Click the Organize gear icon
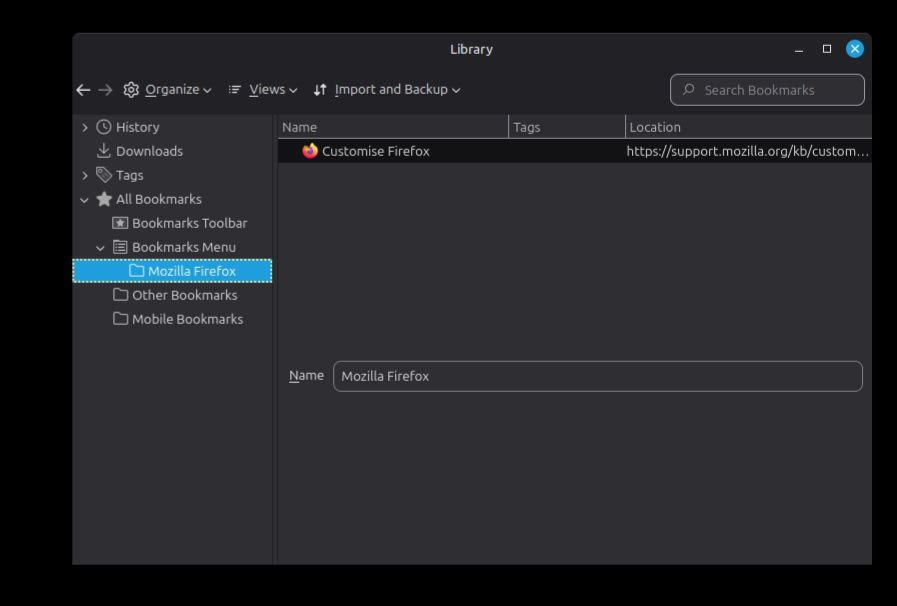 (131, 90)
